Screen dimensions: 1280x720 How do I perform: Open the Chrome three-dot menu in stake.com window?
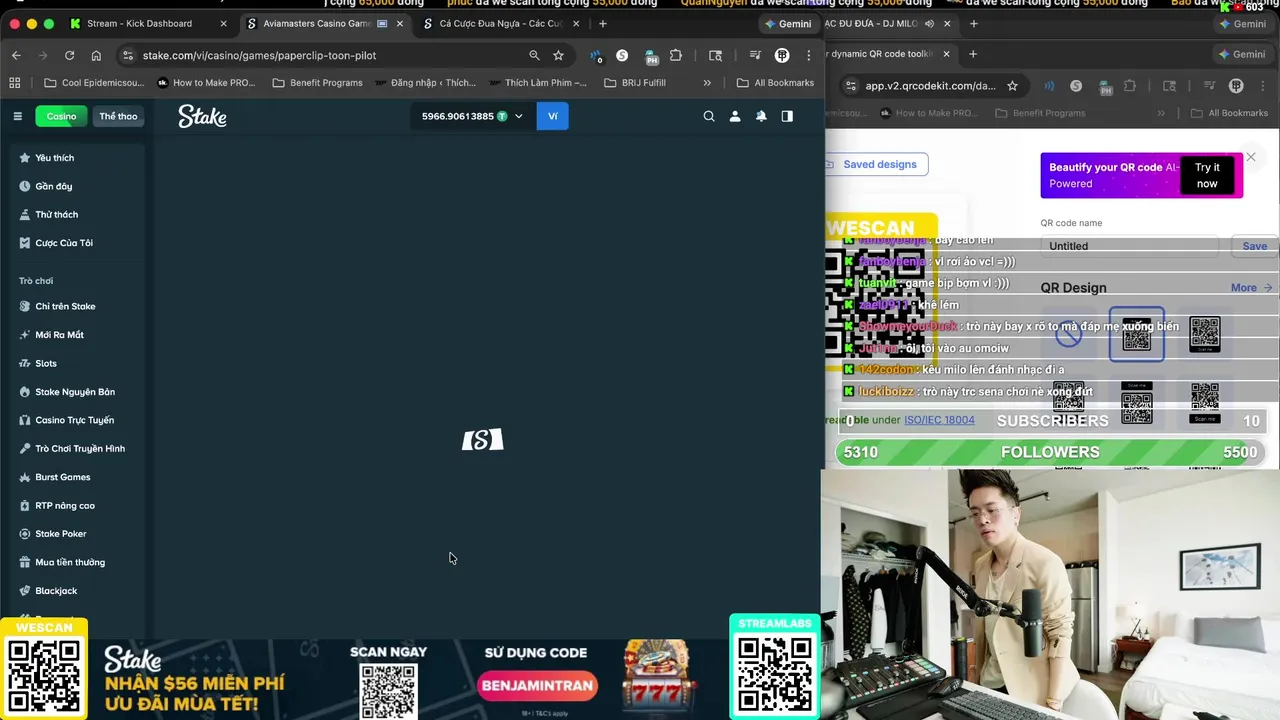[x=808, y=56]
